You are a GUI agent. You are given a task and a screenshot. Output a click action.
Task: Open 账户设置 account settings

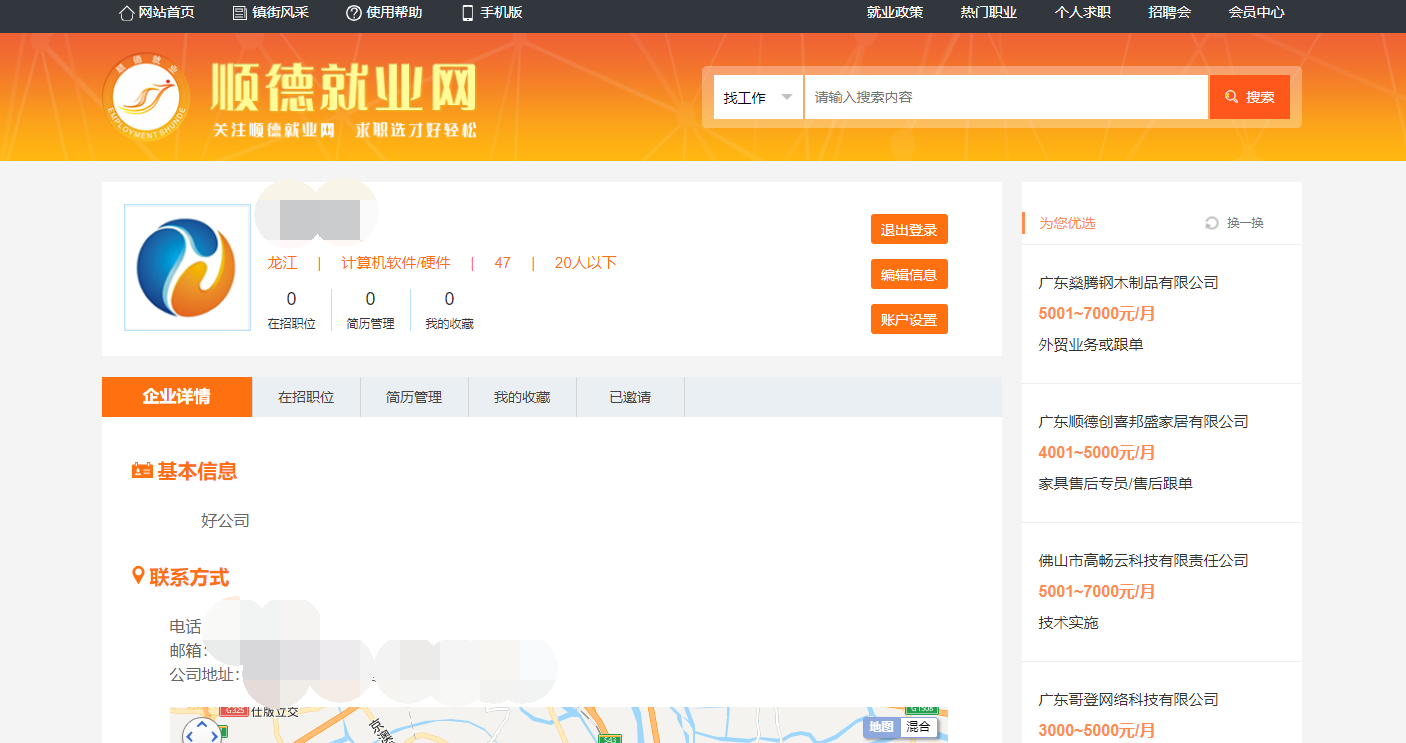(909, 319)
